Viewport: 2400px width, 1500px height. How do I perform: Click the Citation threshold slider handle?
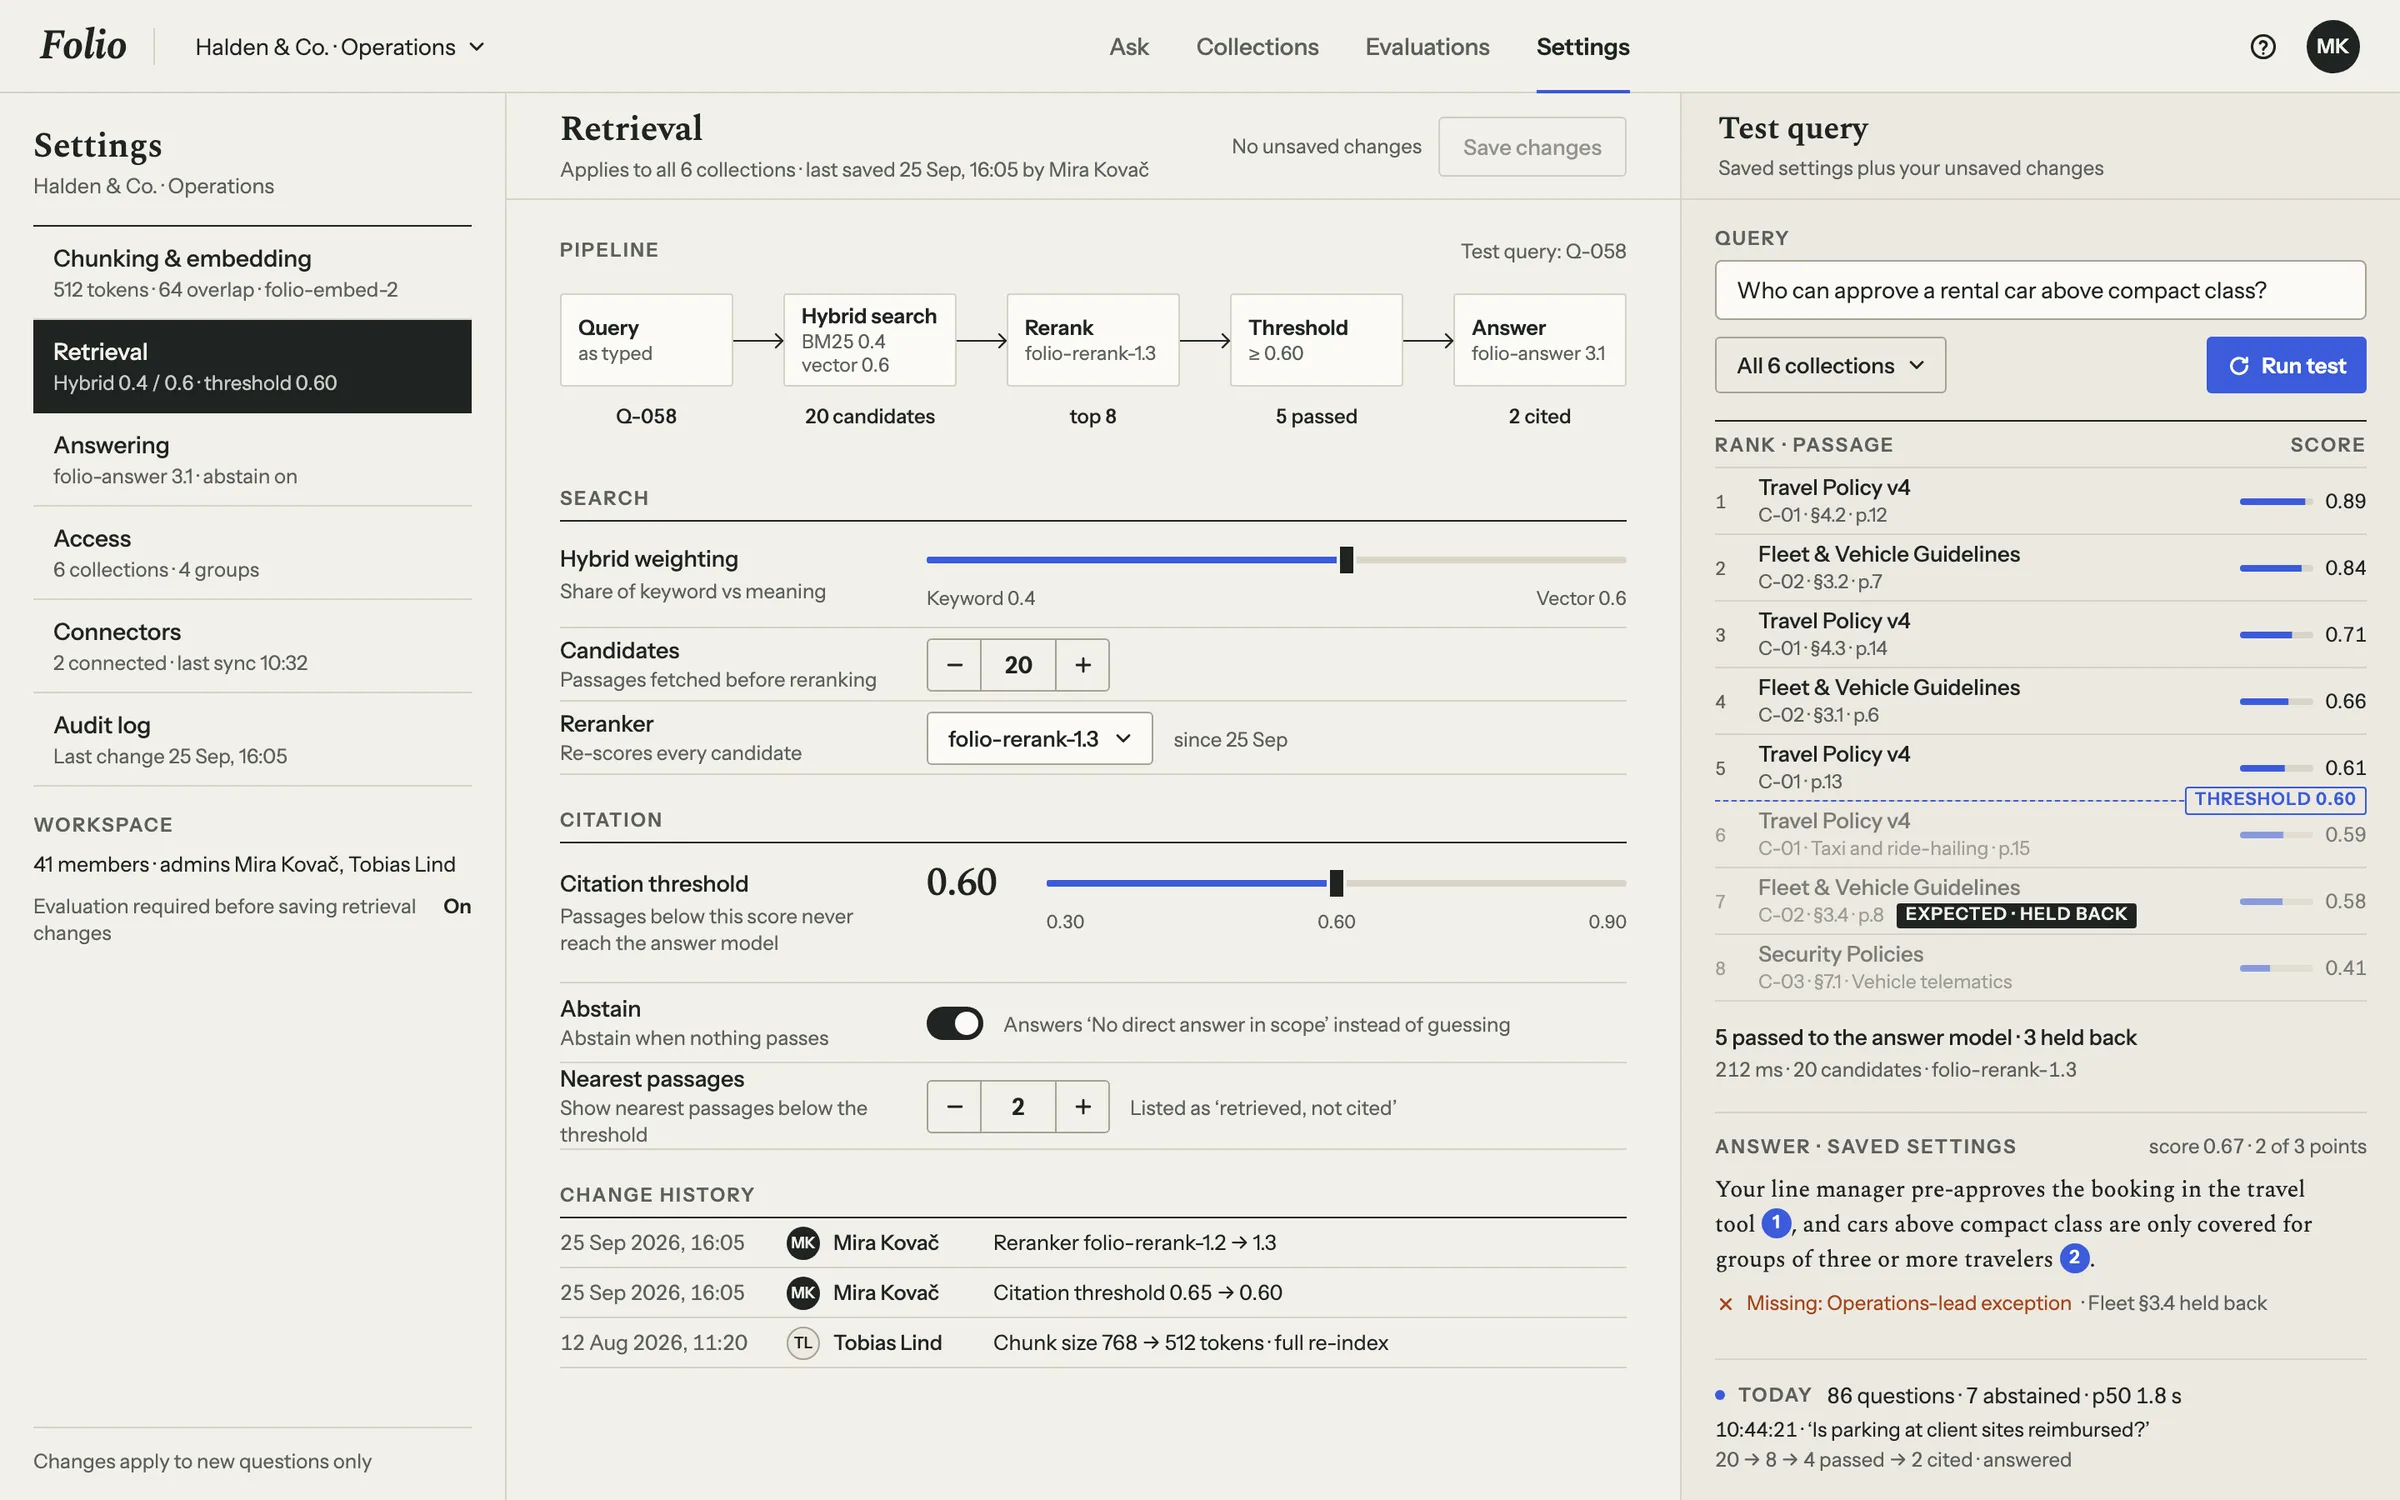pos(1336,883)
